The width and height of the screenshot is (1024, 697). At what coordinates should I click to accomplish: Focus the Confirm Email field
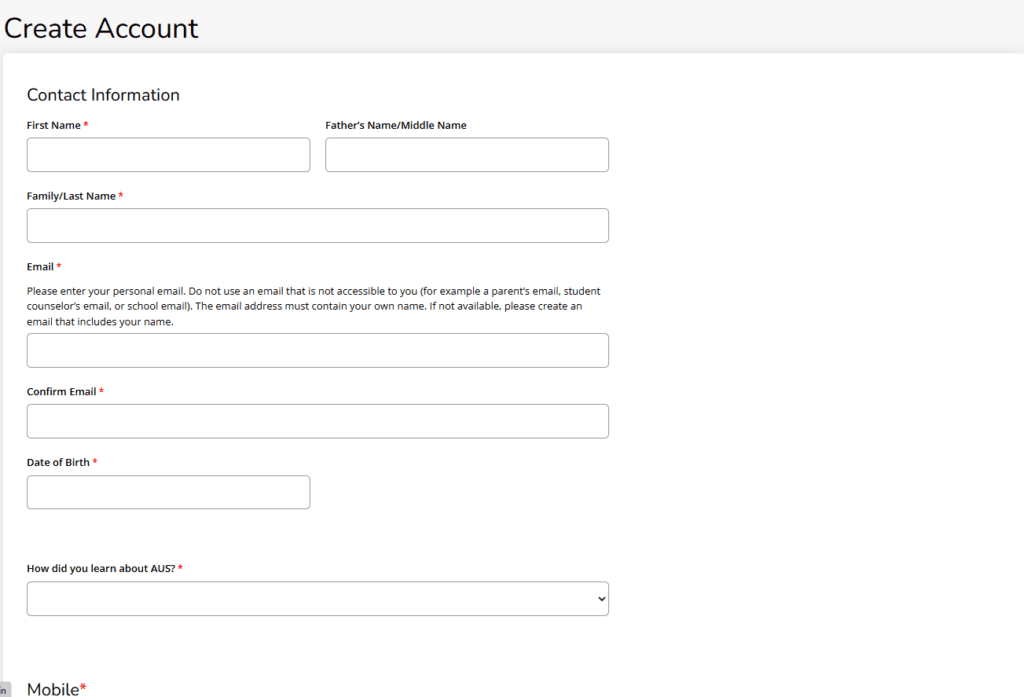tap(317, 421)
